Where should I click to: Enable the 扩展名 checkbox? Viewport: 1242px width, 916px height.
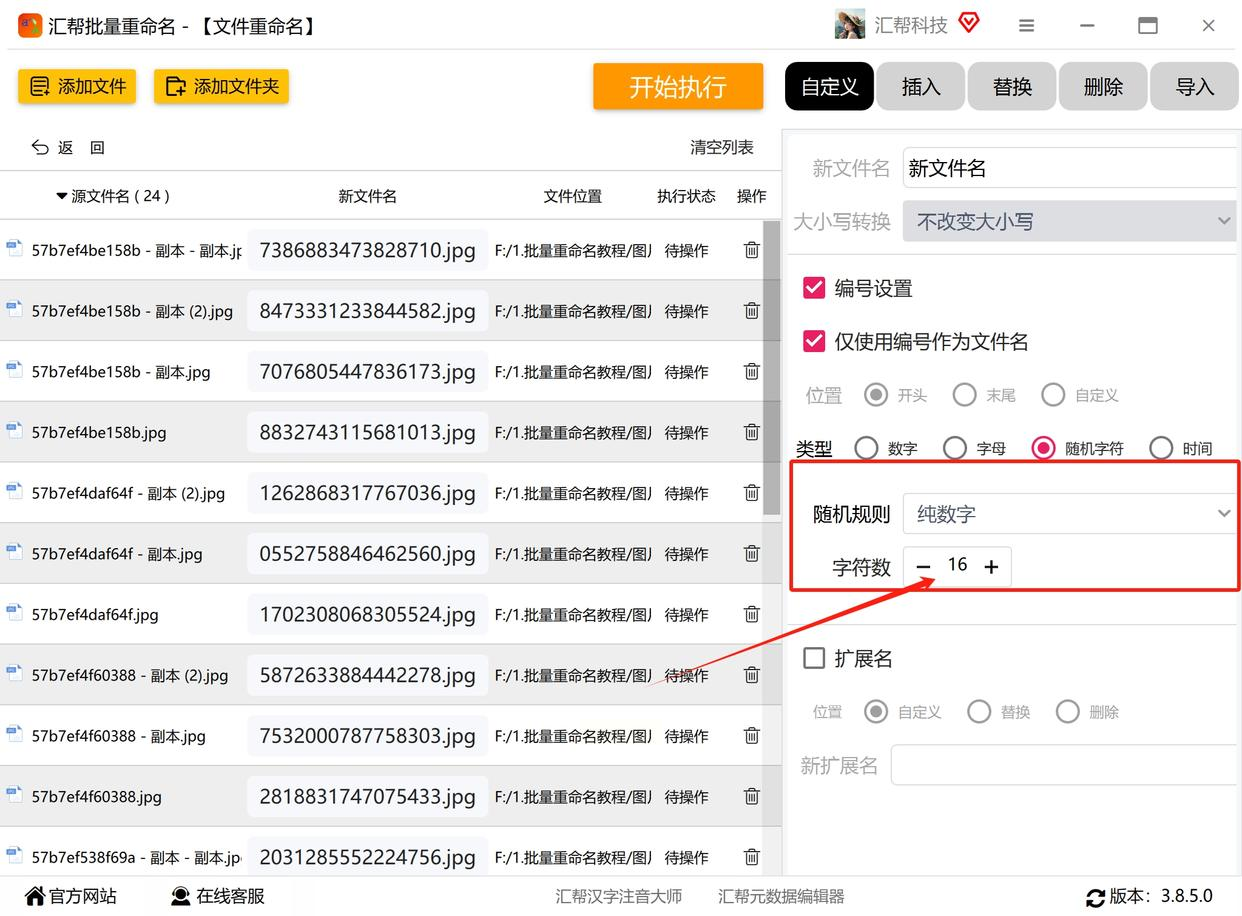point(814,658)
